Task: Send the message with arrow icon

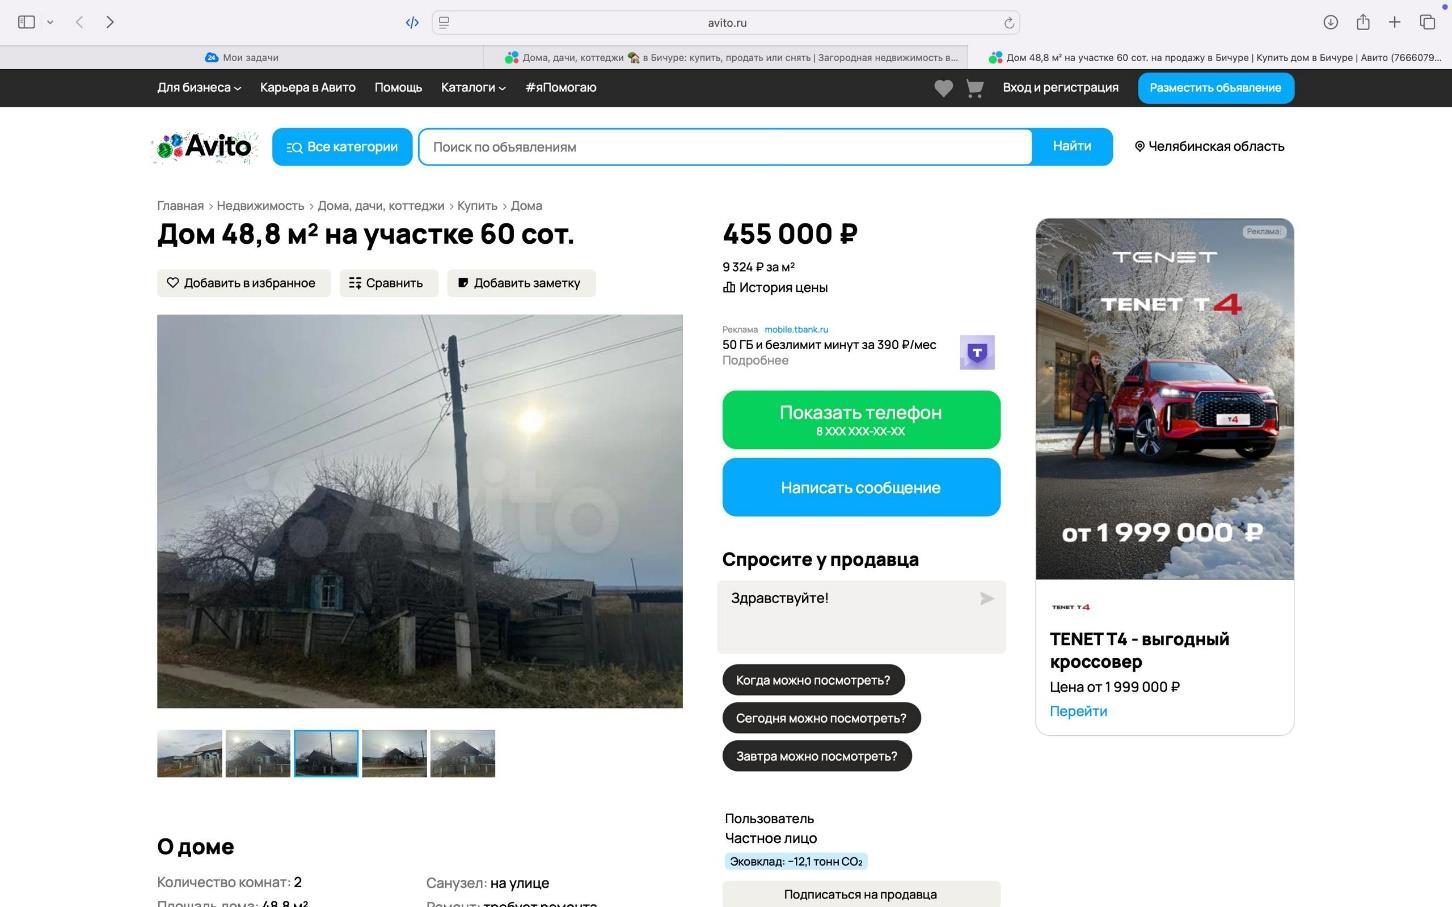Action: coord(987,598)
